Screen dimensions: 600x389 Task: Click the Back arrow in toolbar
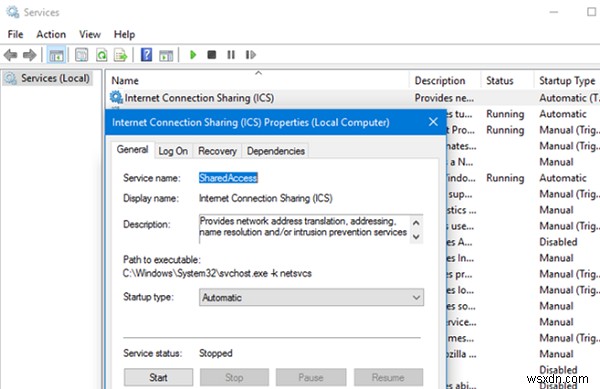[11, 55]
